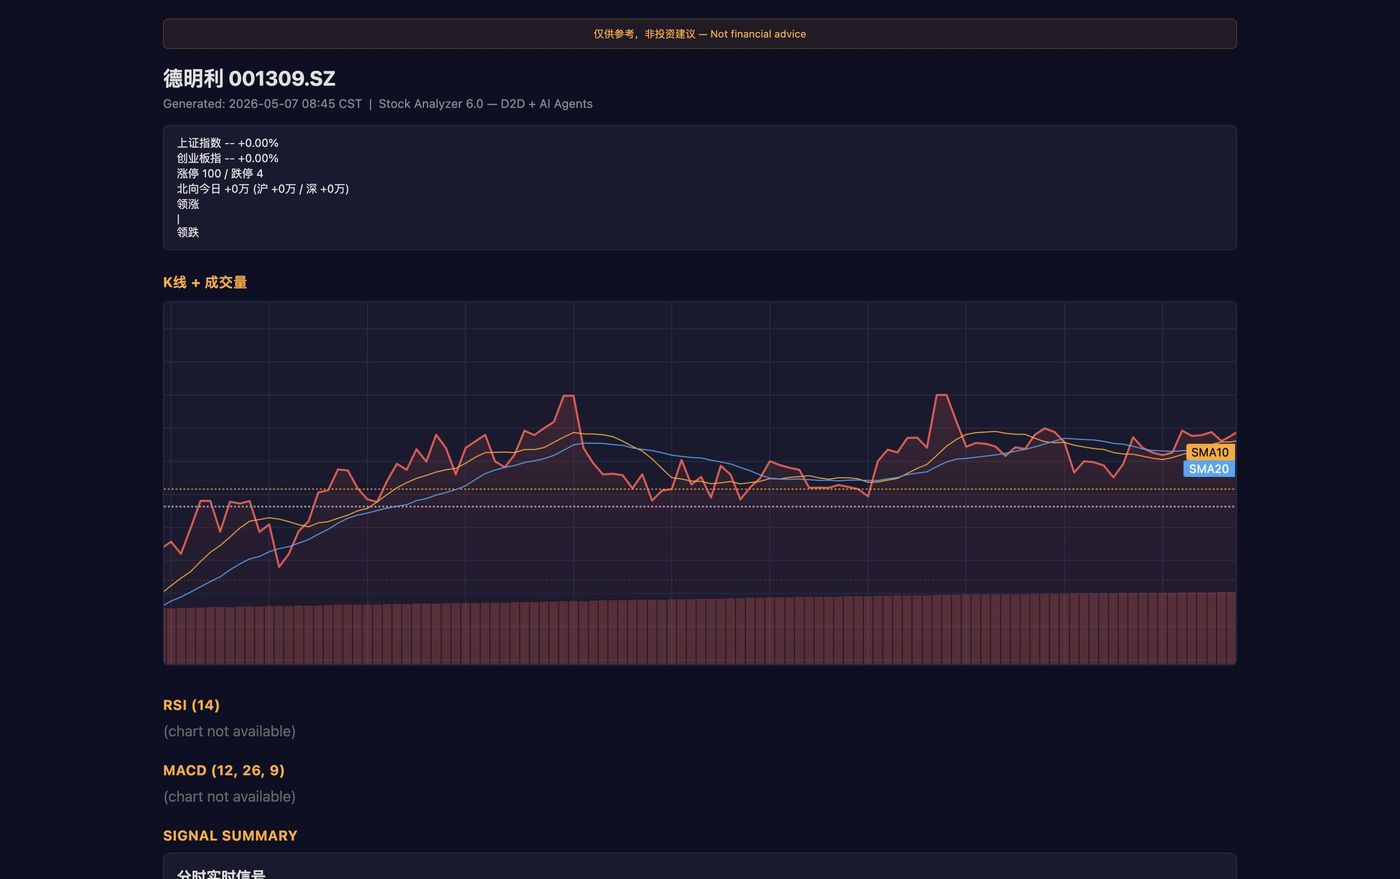Viewport: 1400px width, 879px height.
Task: Click the 领涨 label
Action: (188, 204)
